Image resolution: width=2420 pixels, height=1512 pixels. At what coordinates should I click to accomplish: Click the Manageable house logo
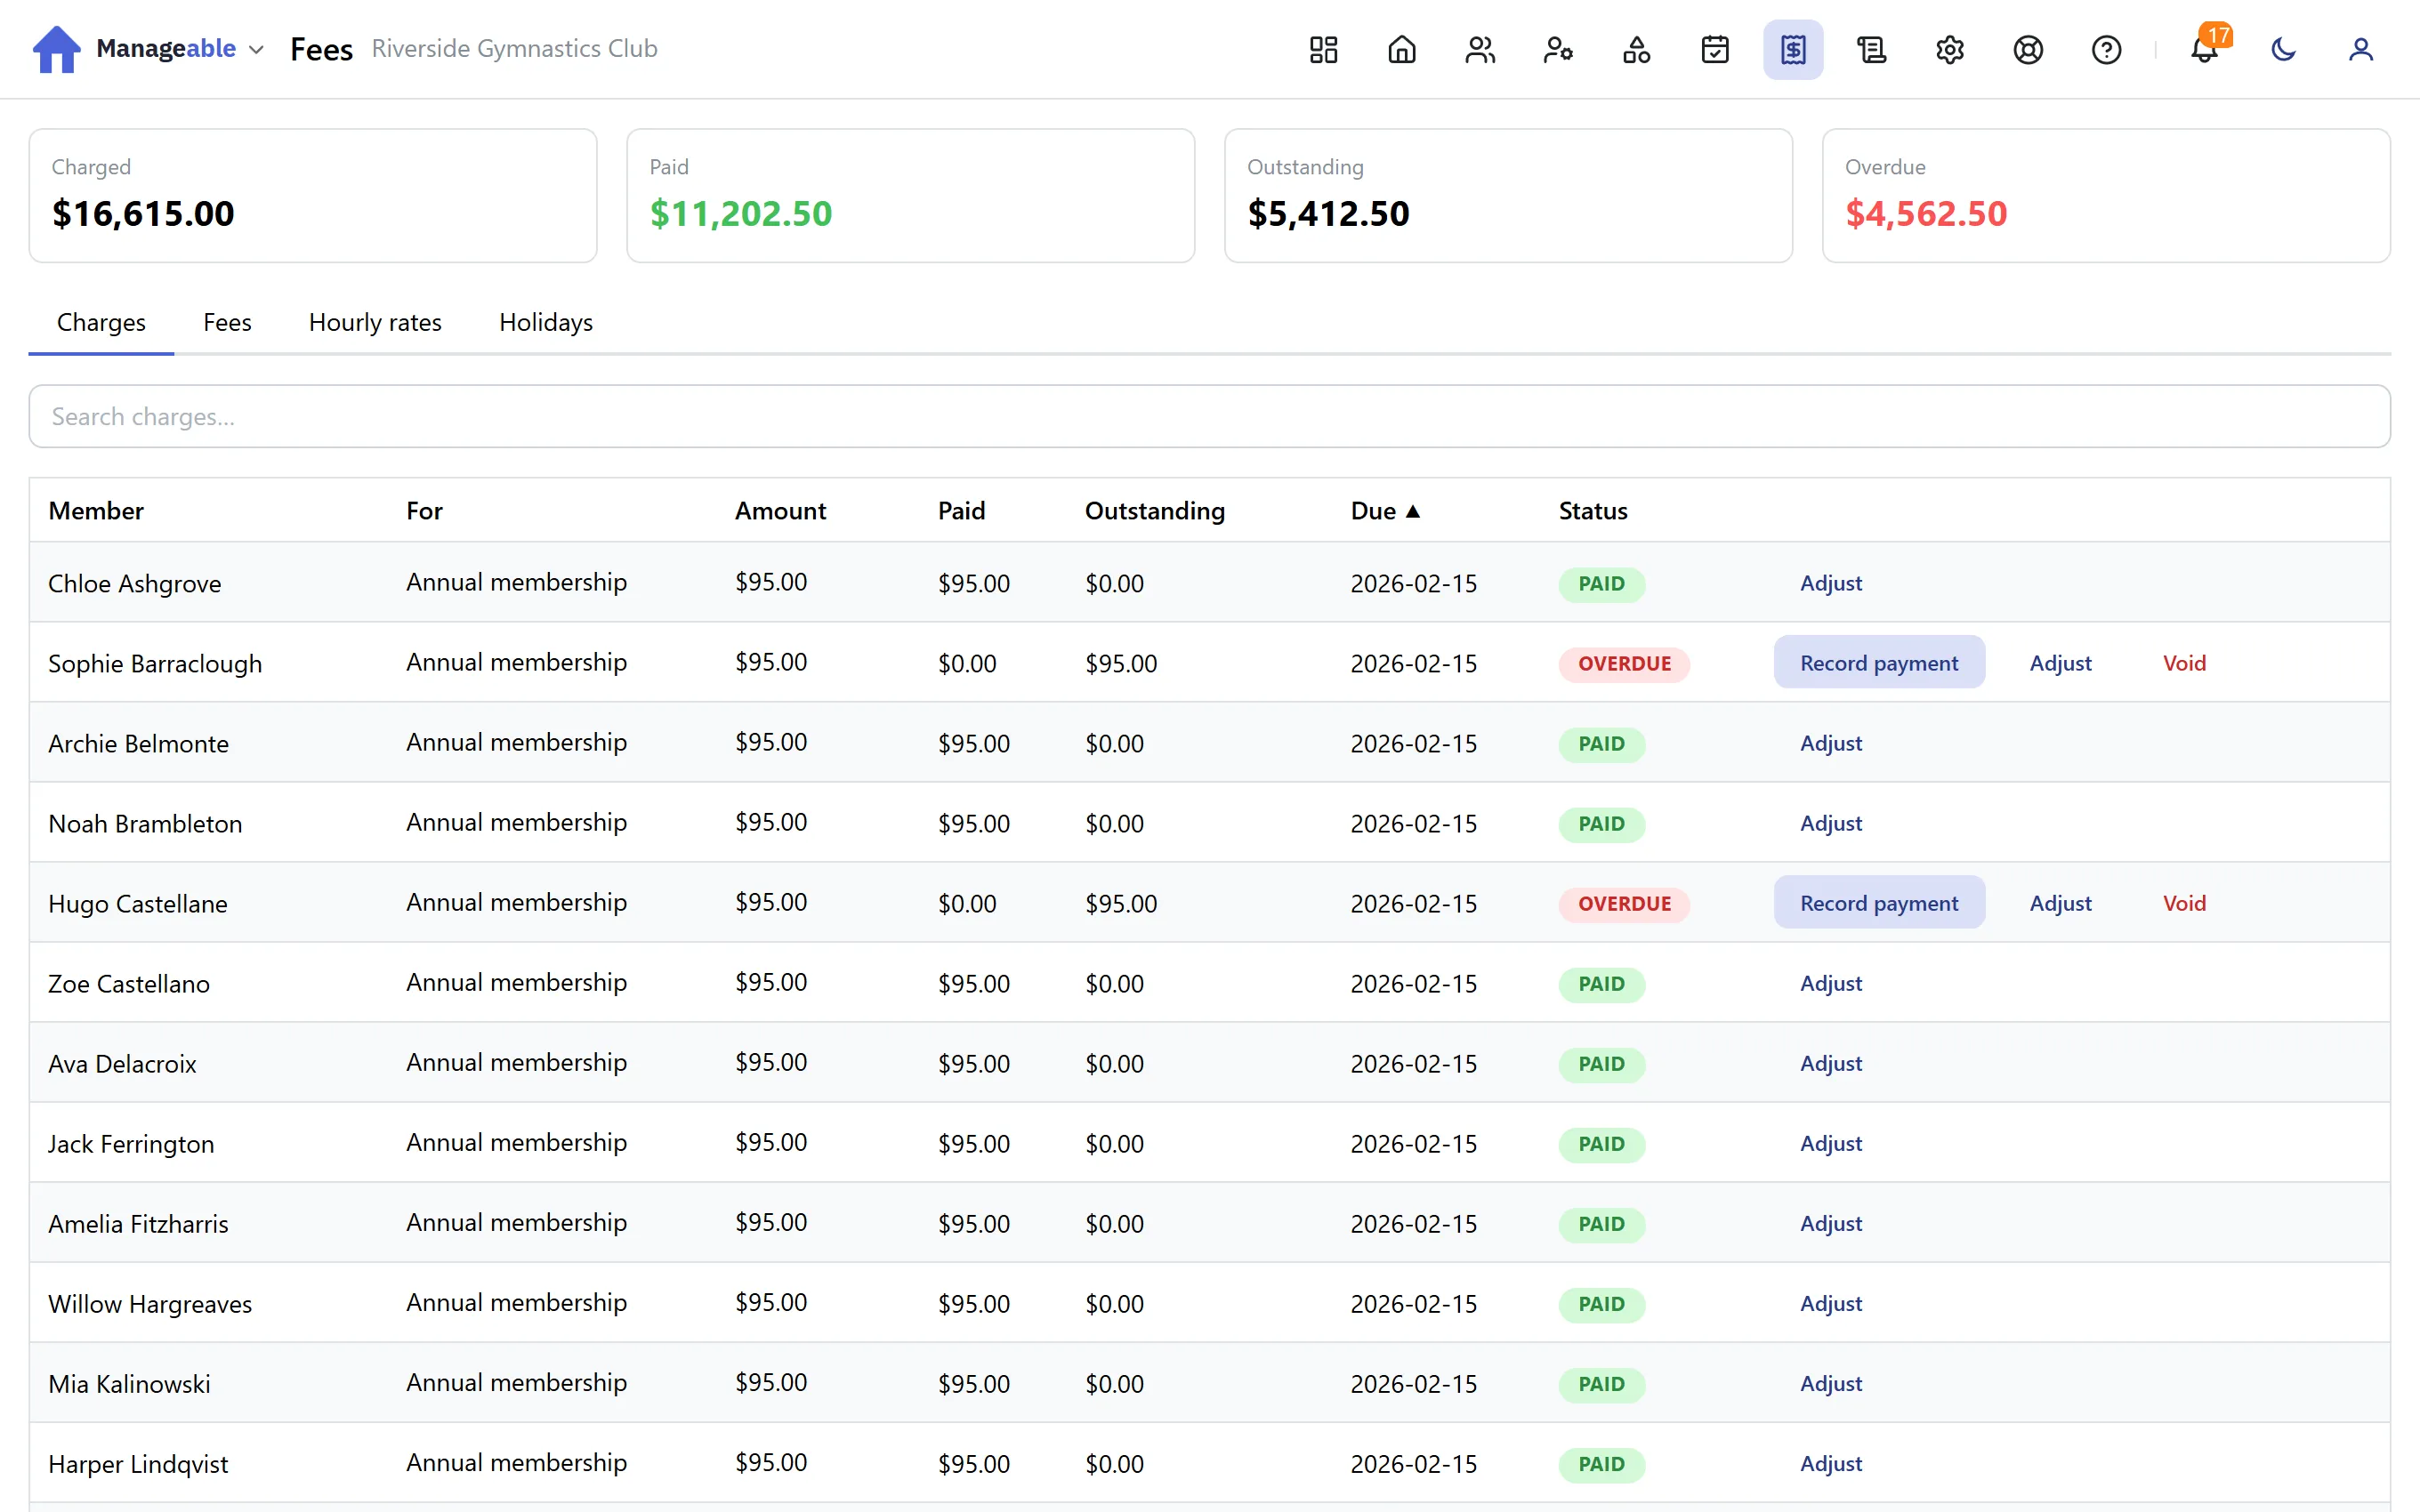(x=56, y=49)
